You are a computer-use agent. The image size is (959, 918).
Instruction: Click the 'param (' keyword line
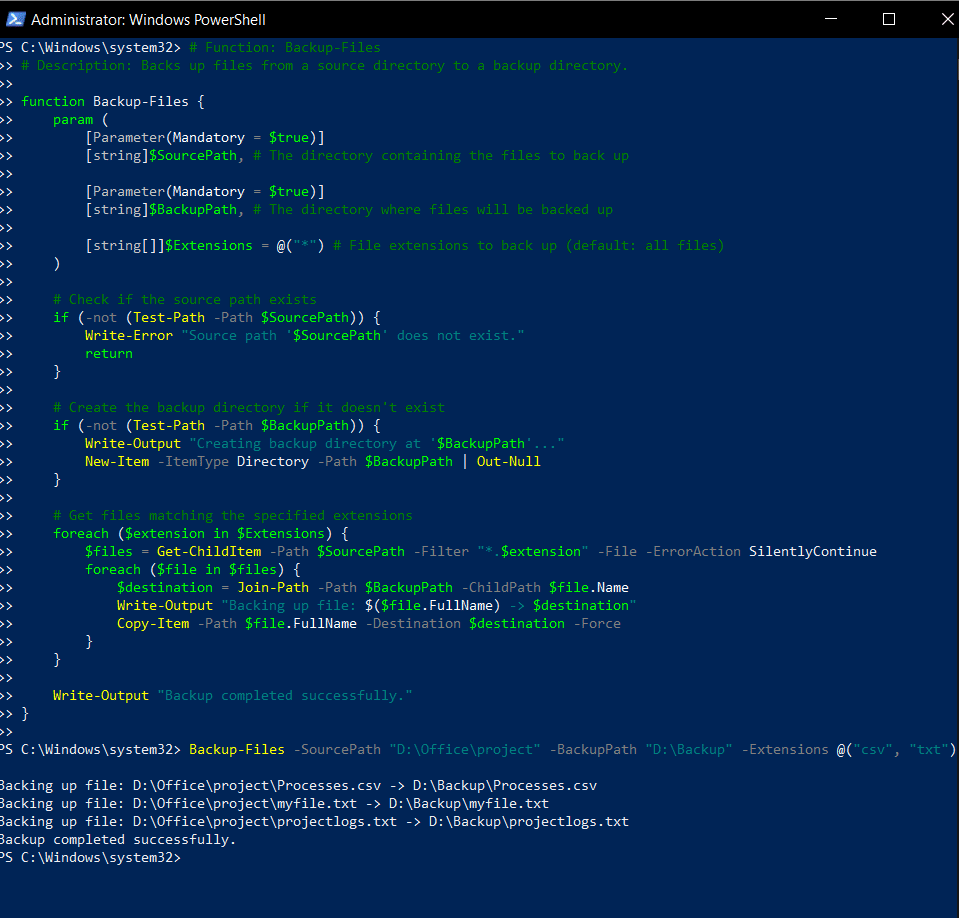[81, 119]
